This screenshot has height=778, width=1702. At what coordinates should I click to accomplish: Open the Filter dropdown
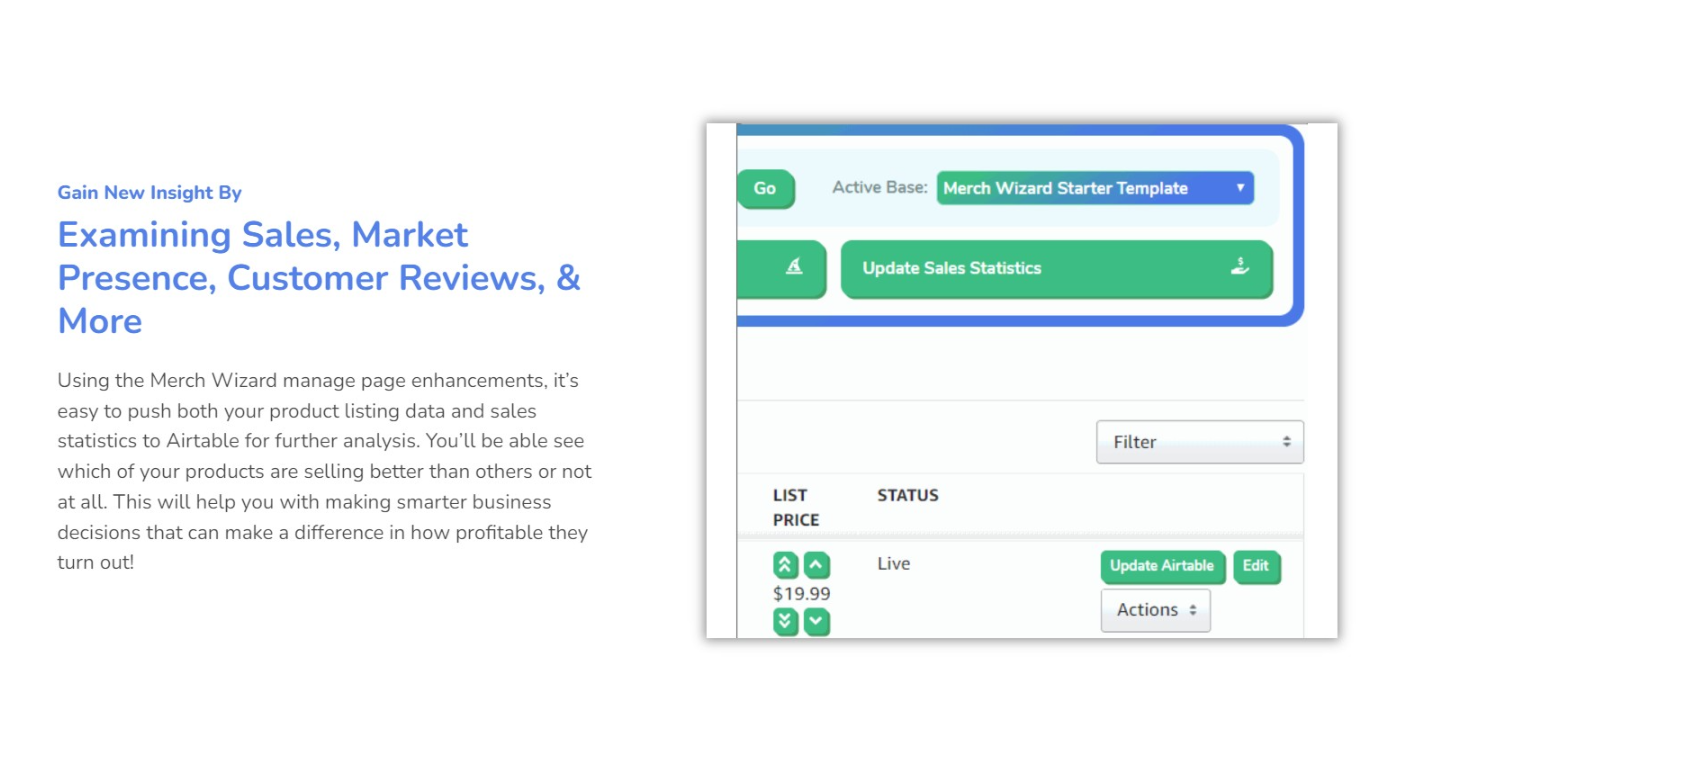coord(1200,442)
